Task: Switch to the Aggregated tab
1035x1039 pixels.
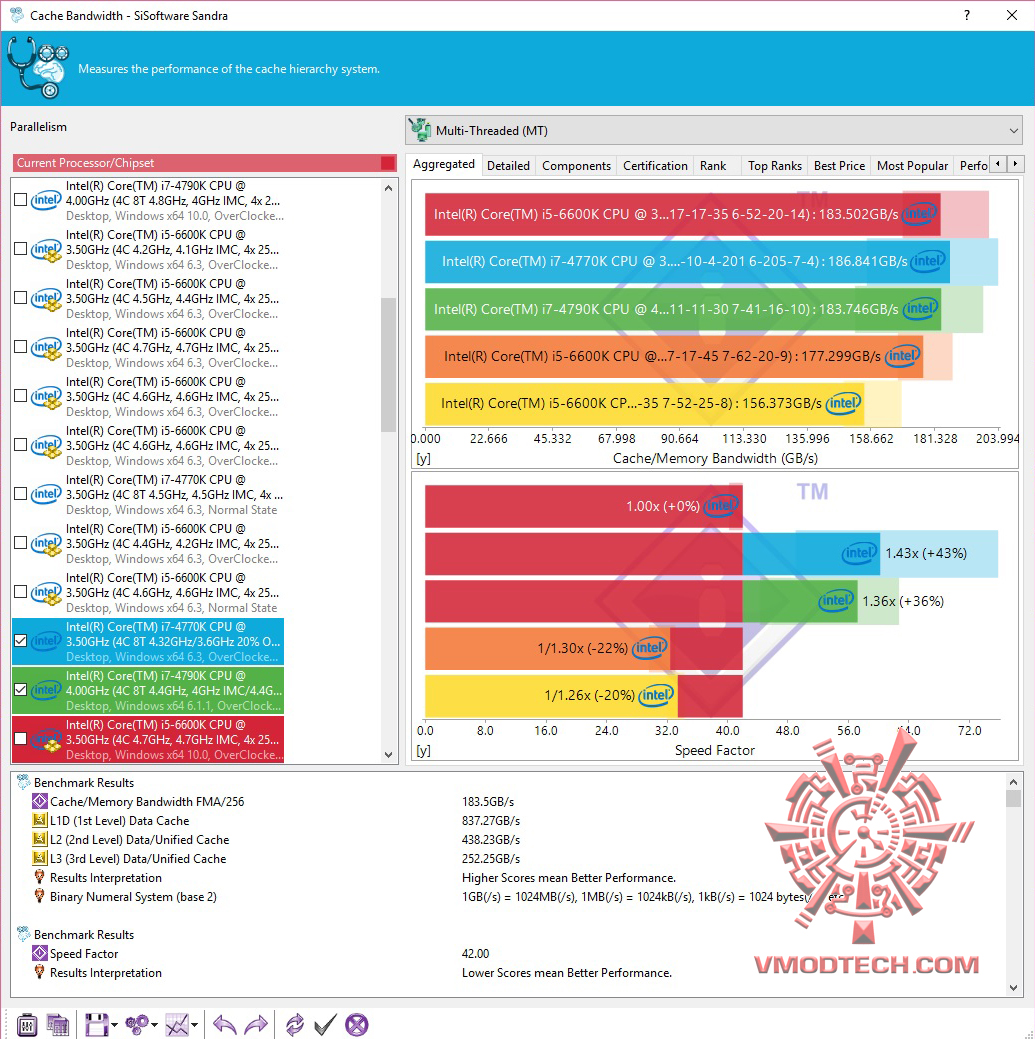Action: click(x=443, y=164)
